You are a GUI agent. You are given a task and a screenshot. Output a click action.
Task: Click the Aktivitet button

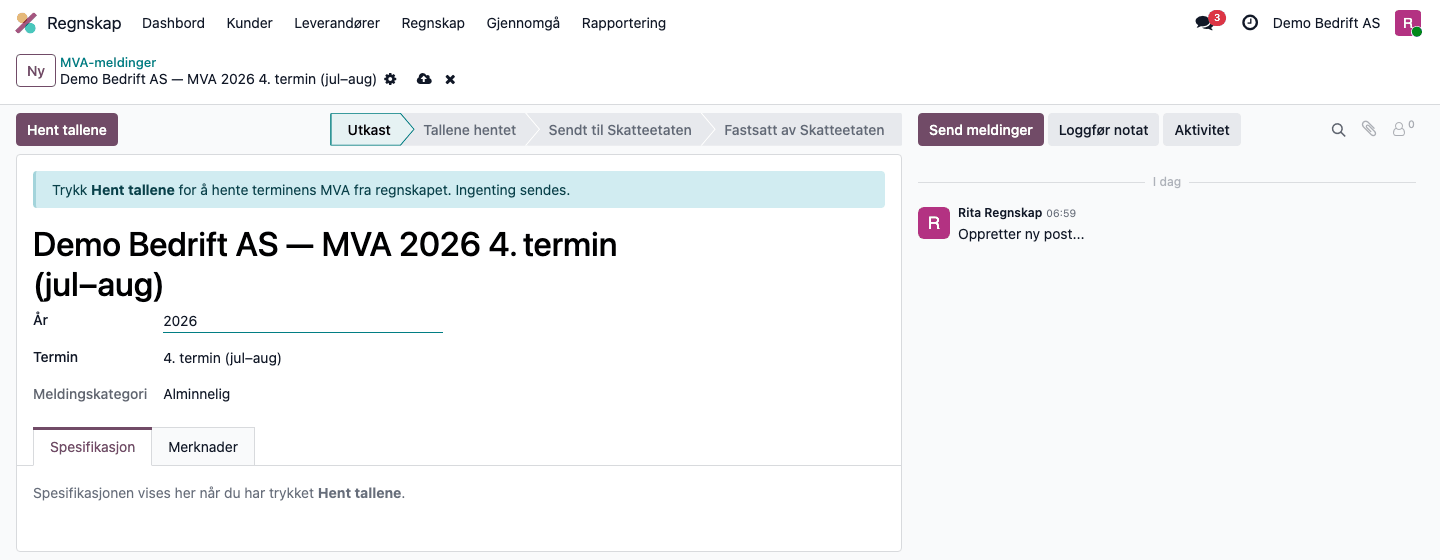(1202, 130)
